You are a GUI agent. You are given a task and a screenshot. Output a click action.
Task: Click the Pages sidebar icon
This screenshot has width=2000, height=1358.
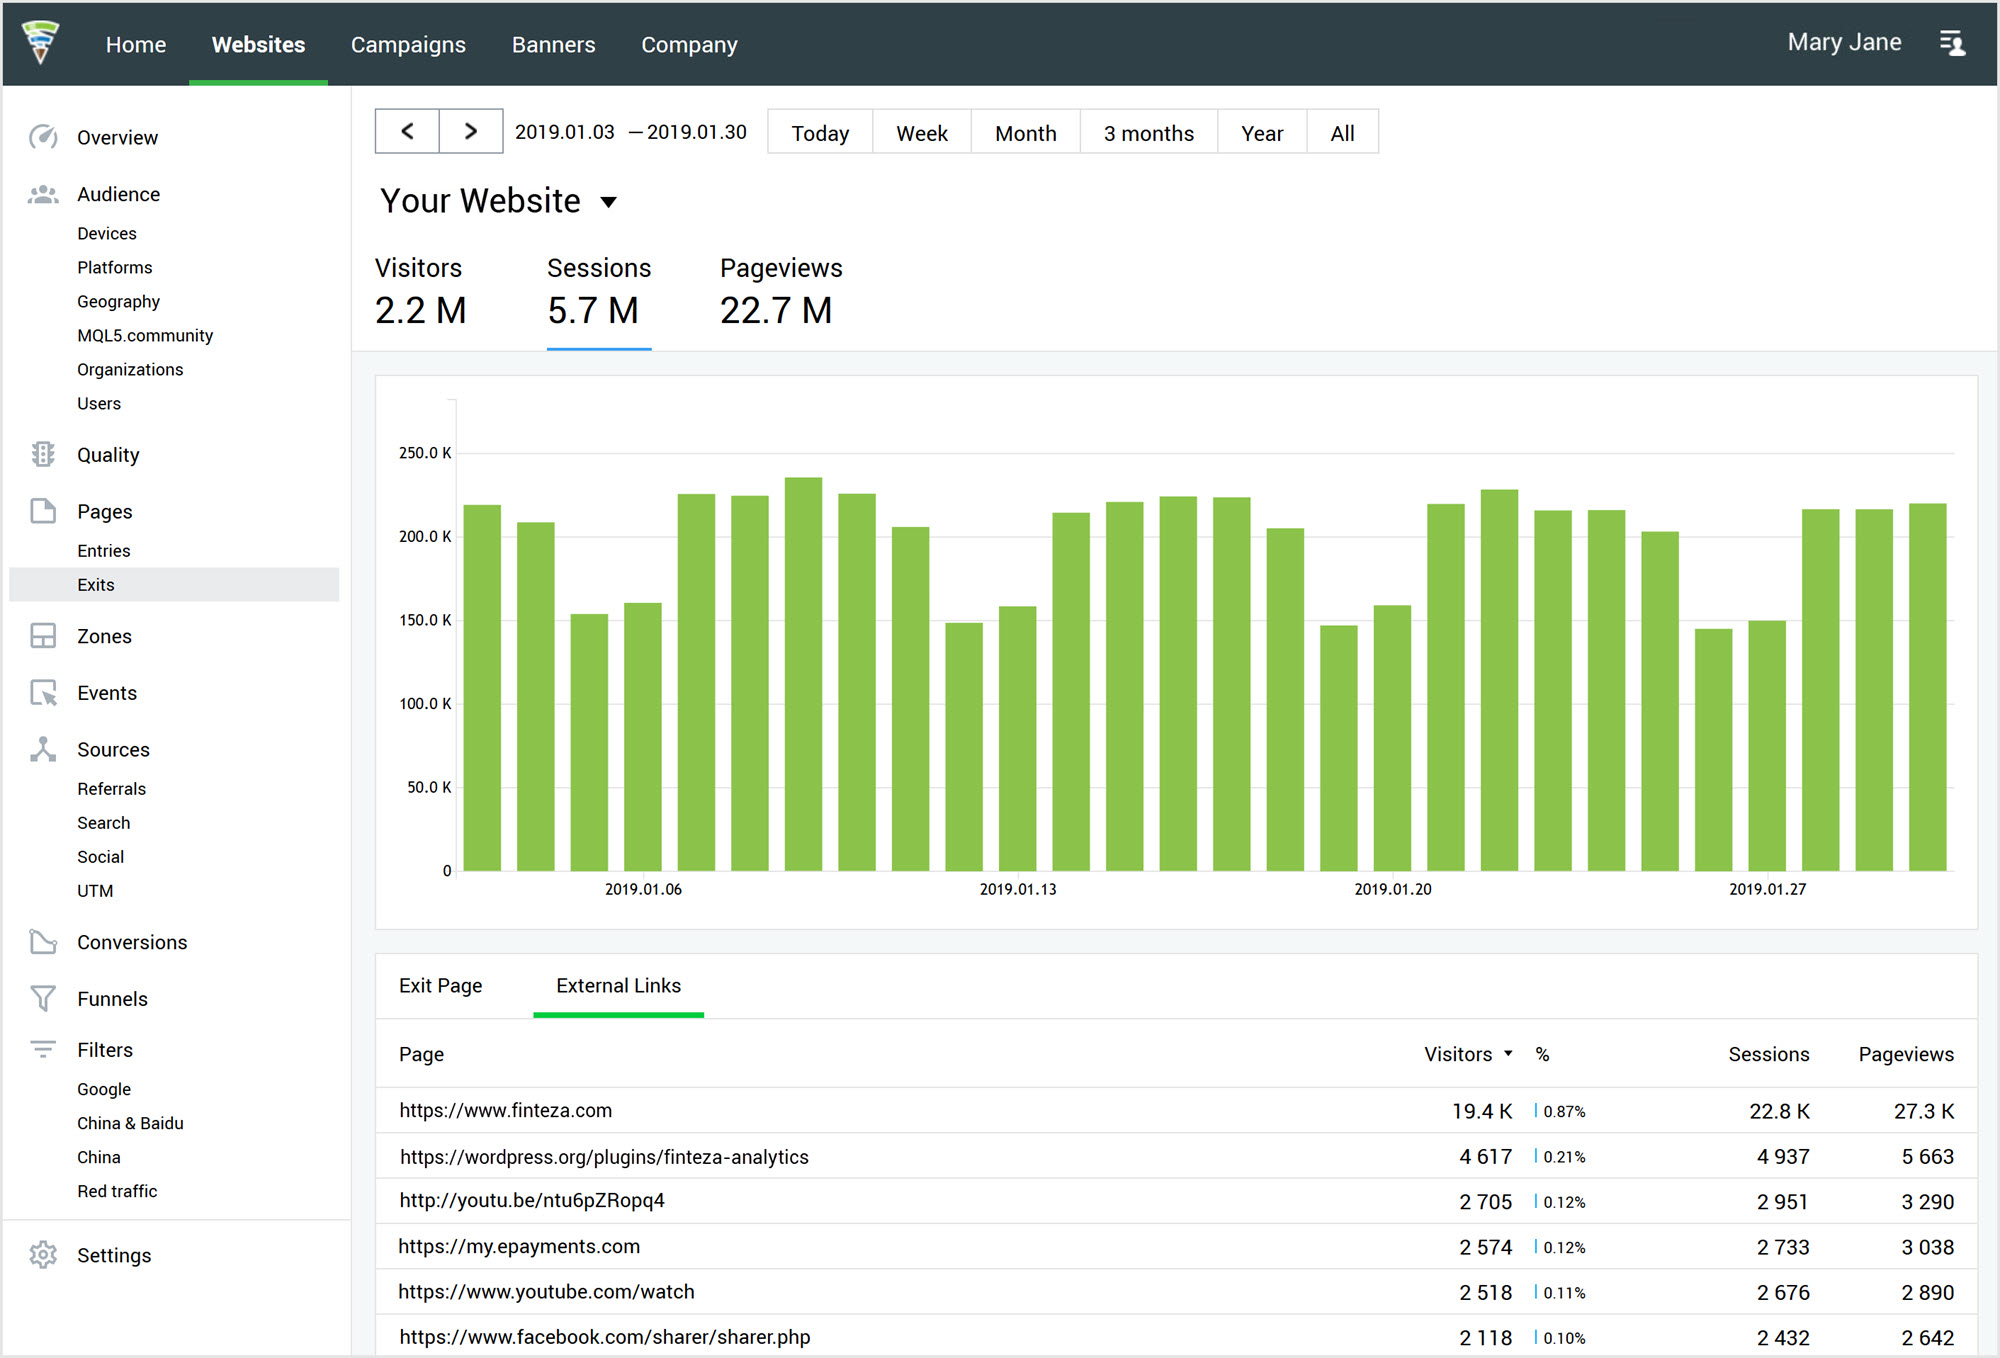pos(42,511)
